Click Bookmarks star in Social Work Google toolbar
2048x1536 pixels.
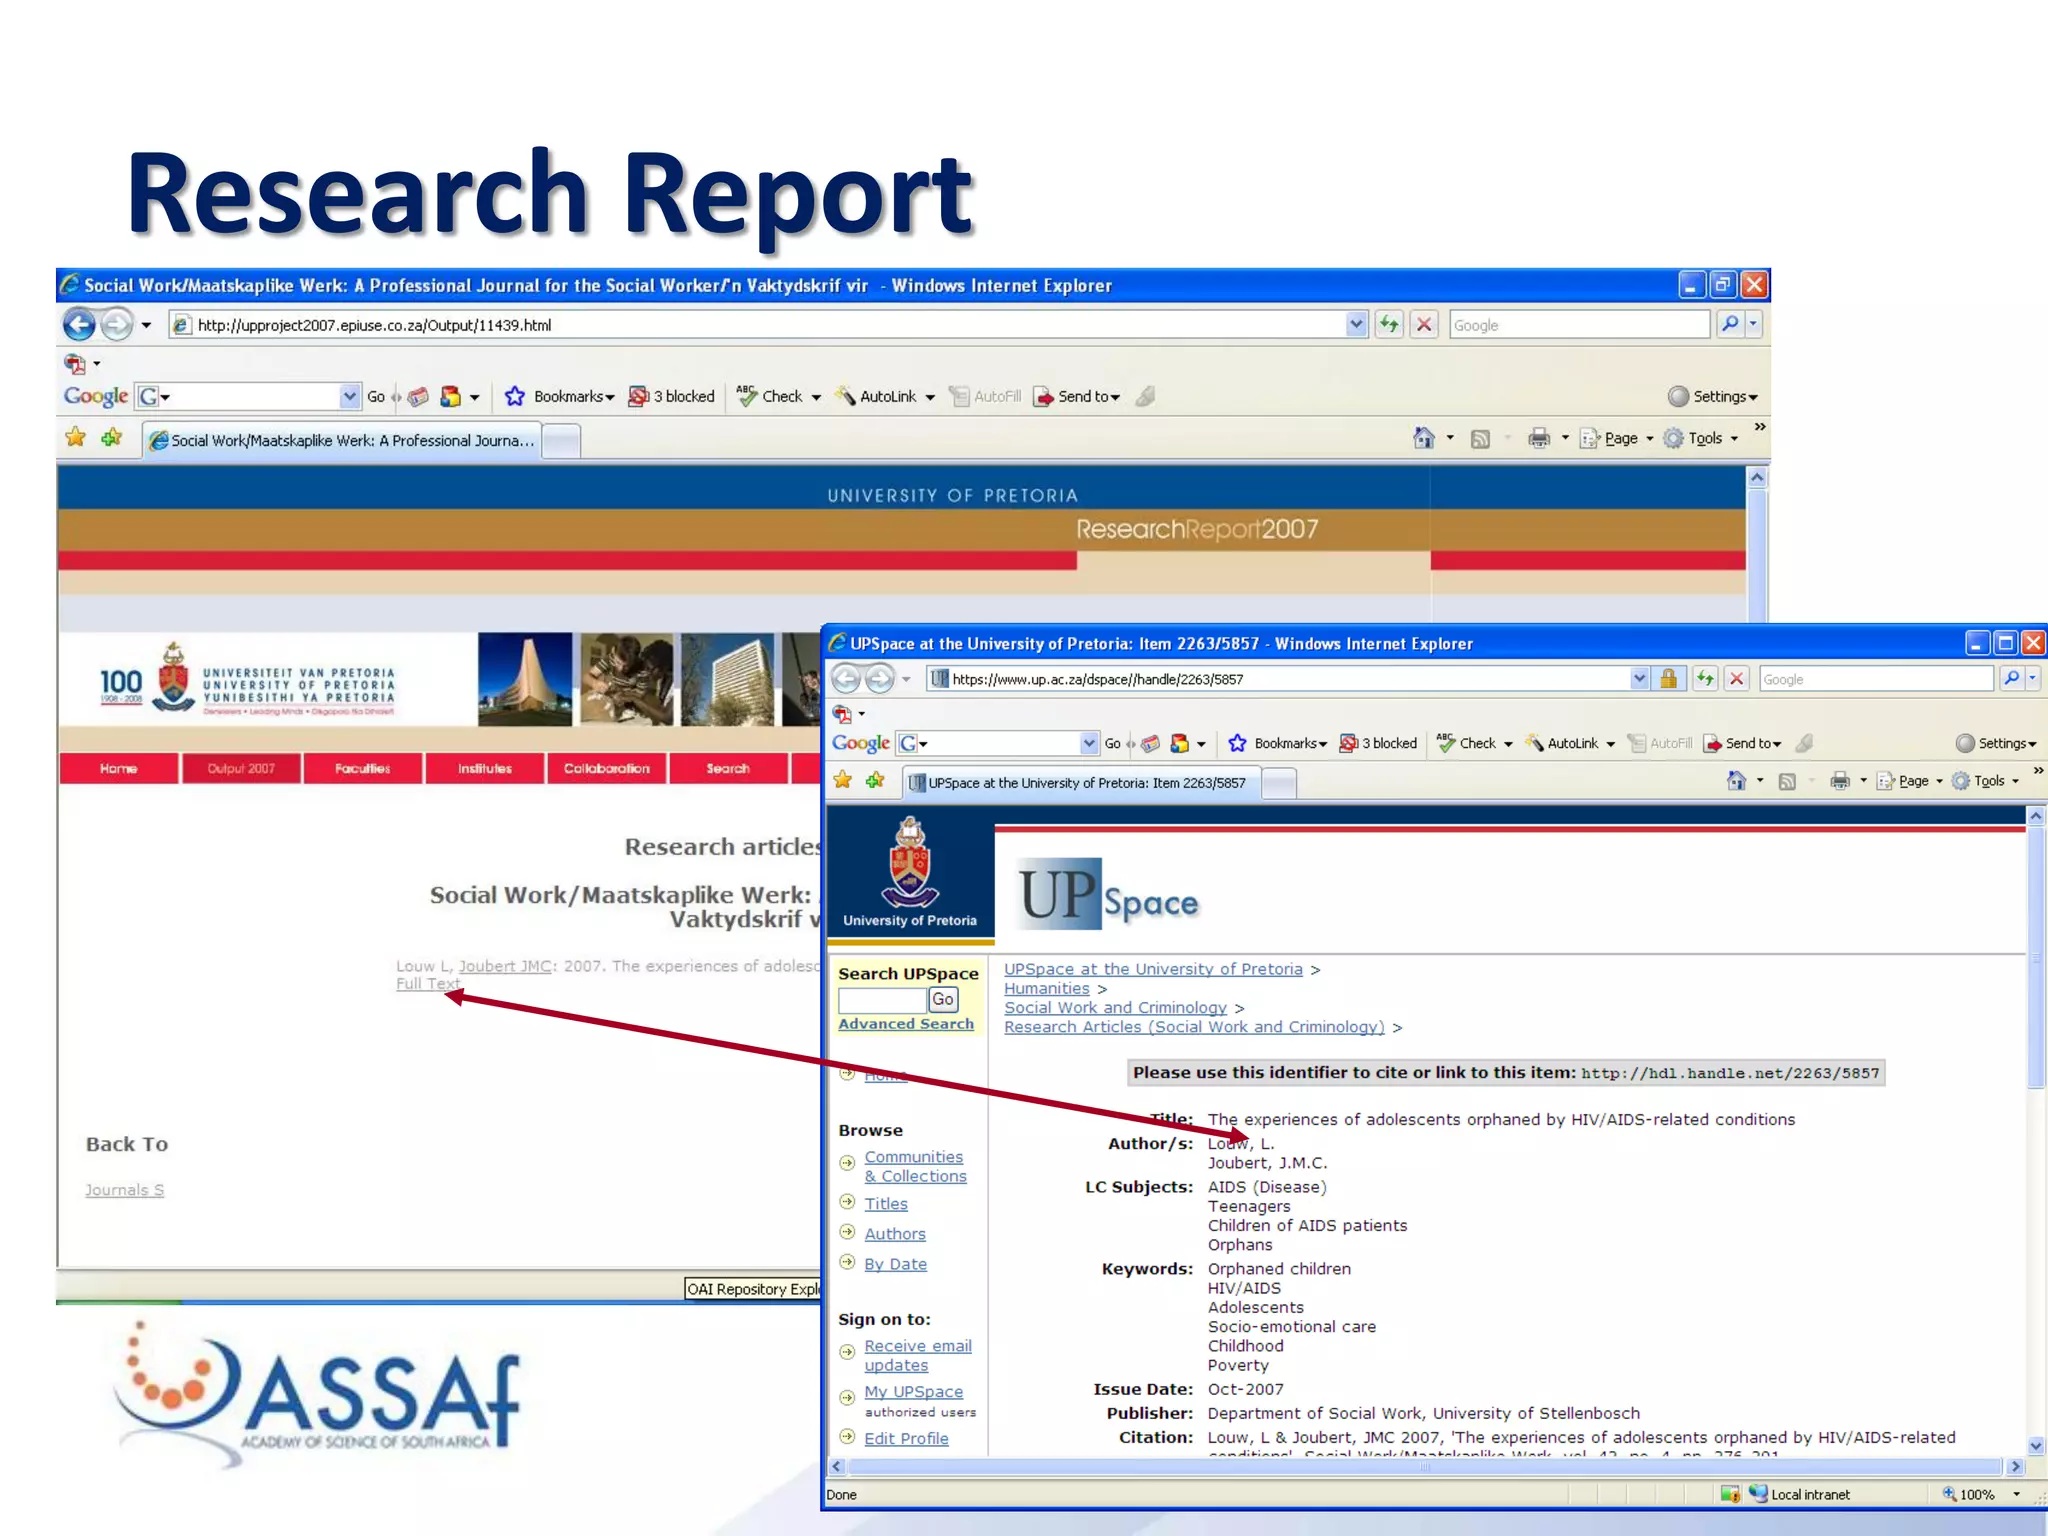515,396
